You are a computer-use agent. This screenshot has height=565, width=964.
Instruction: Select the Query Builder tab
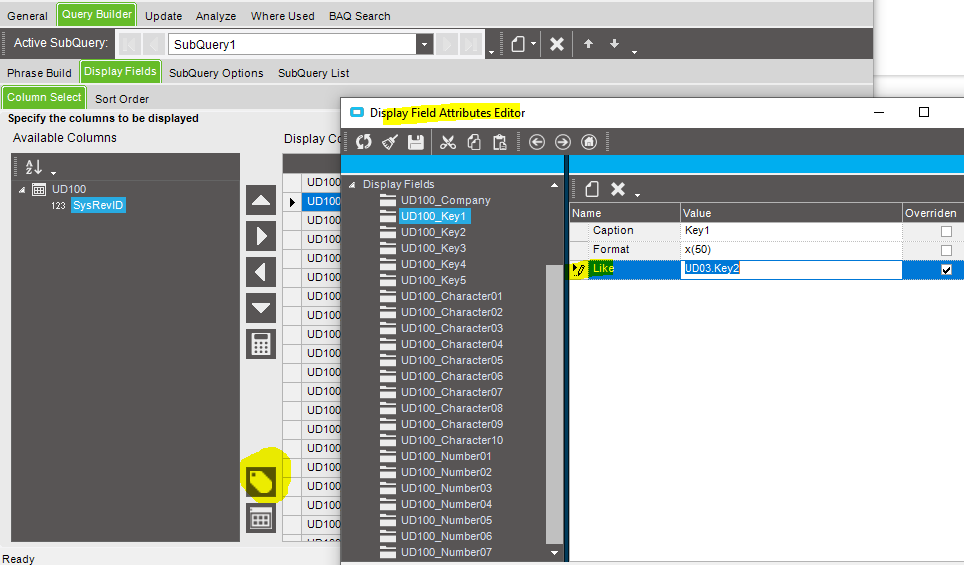[97, 14]
